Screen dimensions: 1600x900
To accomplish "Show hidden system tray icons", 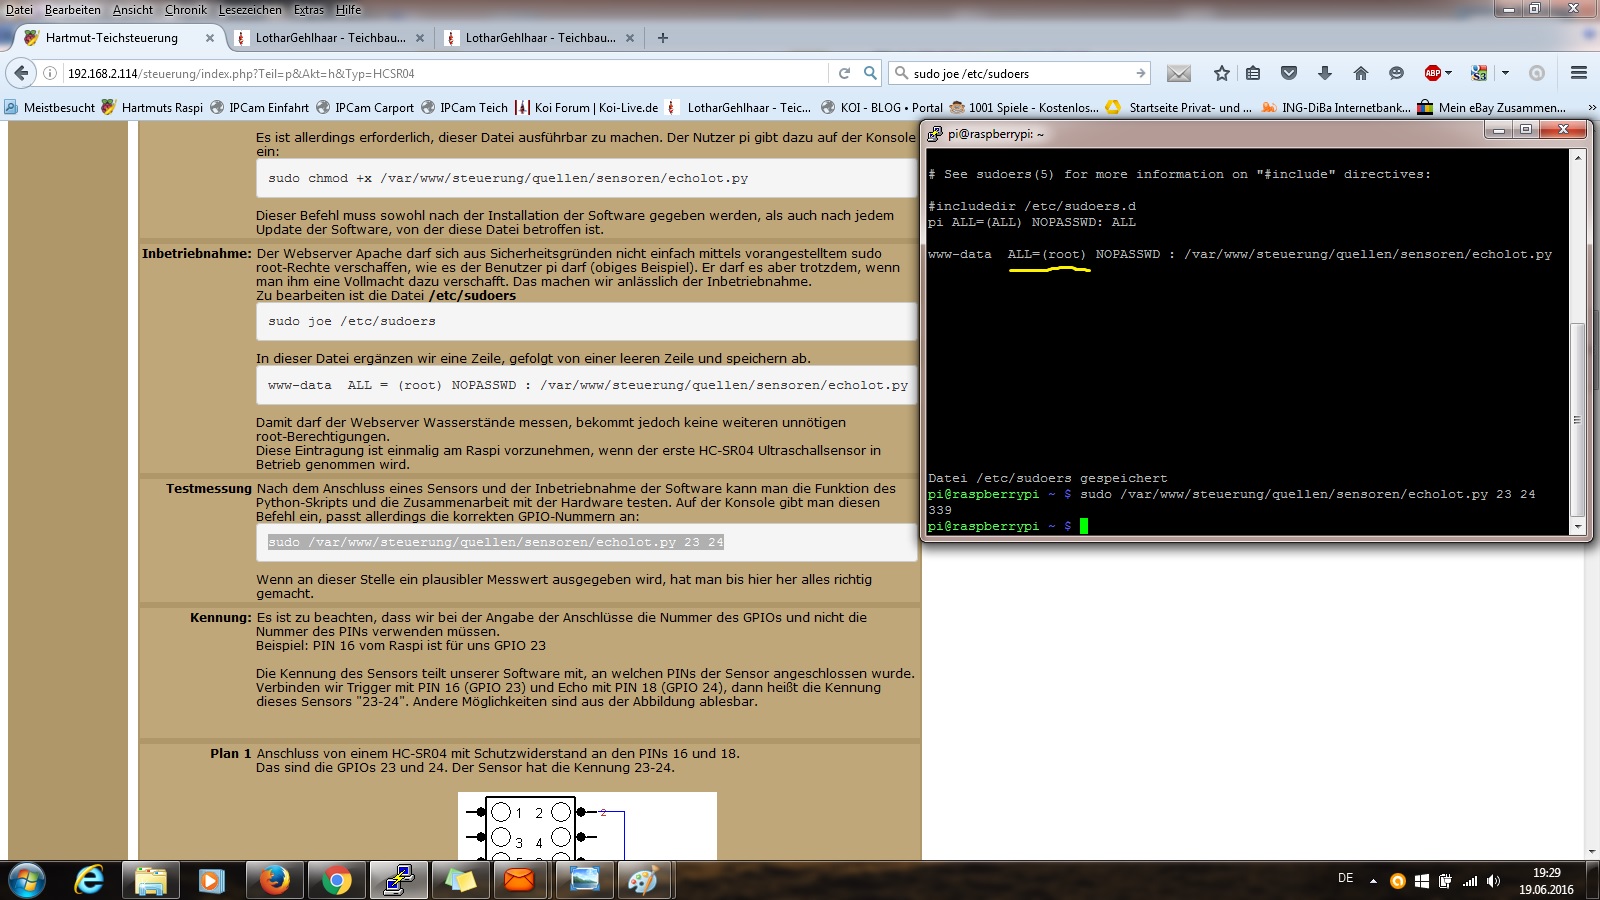I will pos(1373,881).
